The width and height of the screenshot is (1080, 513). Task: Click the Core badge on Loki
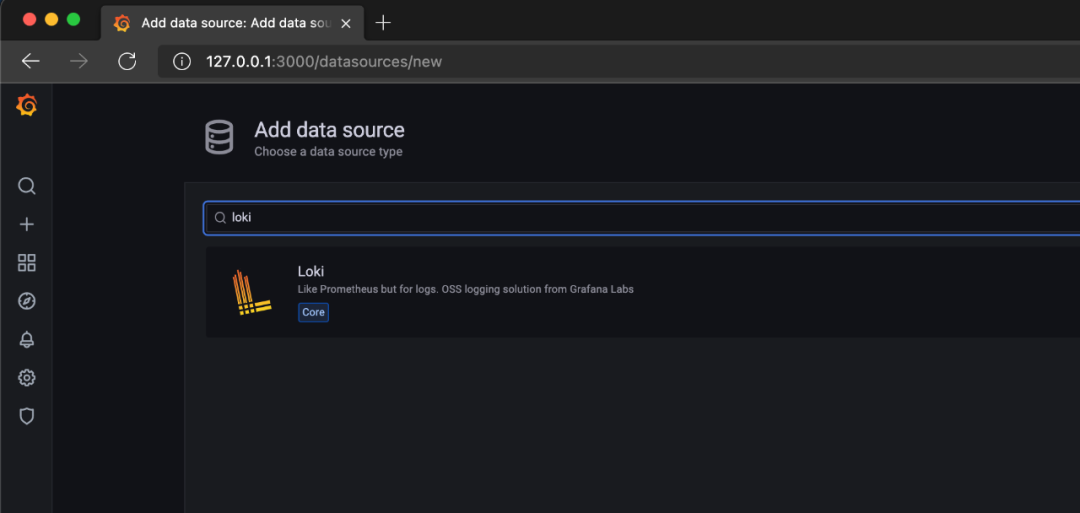[x=313, y=313]
